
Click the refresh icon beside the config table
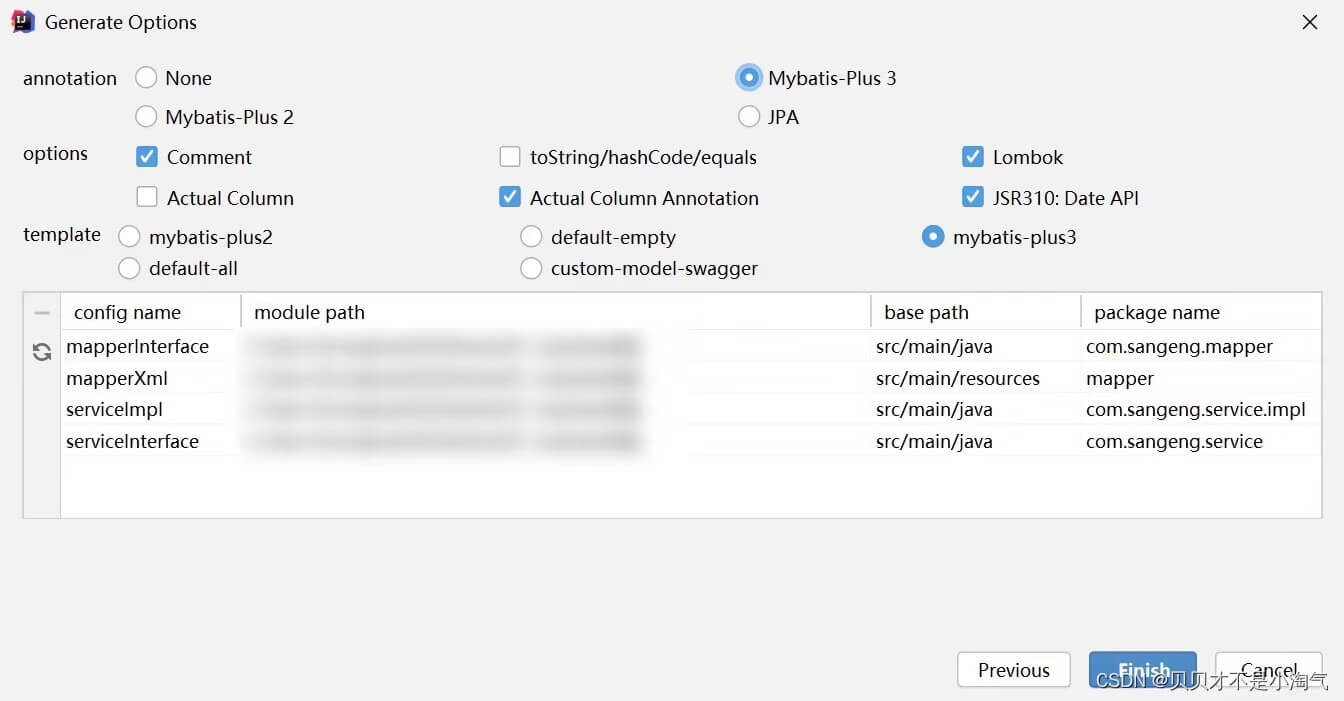pos(42,352)
